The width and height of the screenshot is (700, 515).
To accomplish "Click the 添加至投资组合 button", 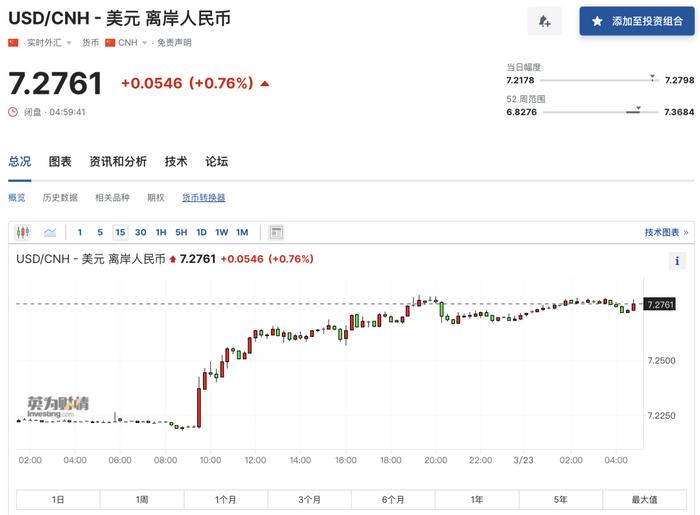I will tap(637, 21).
